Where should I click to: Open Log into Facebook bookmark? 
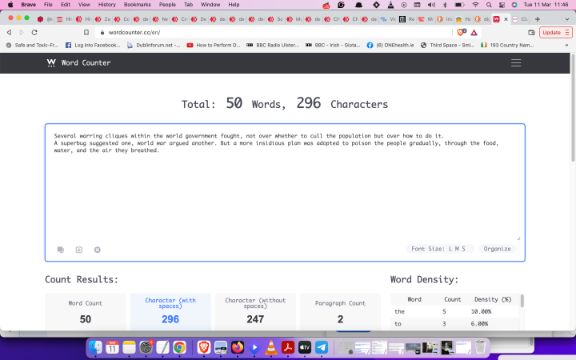93,45
